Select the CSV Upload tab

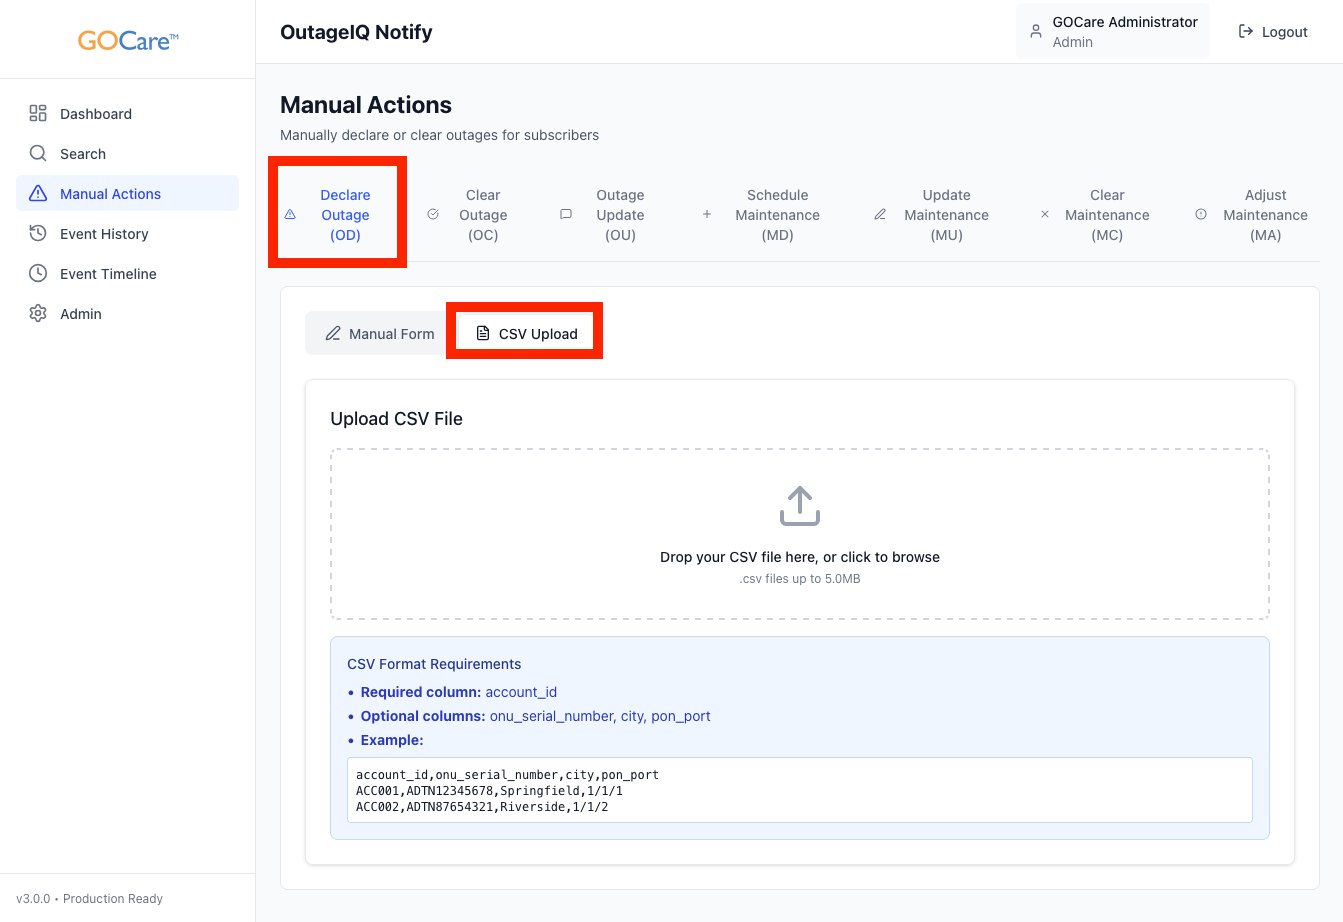526,334
